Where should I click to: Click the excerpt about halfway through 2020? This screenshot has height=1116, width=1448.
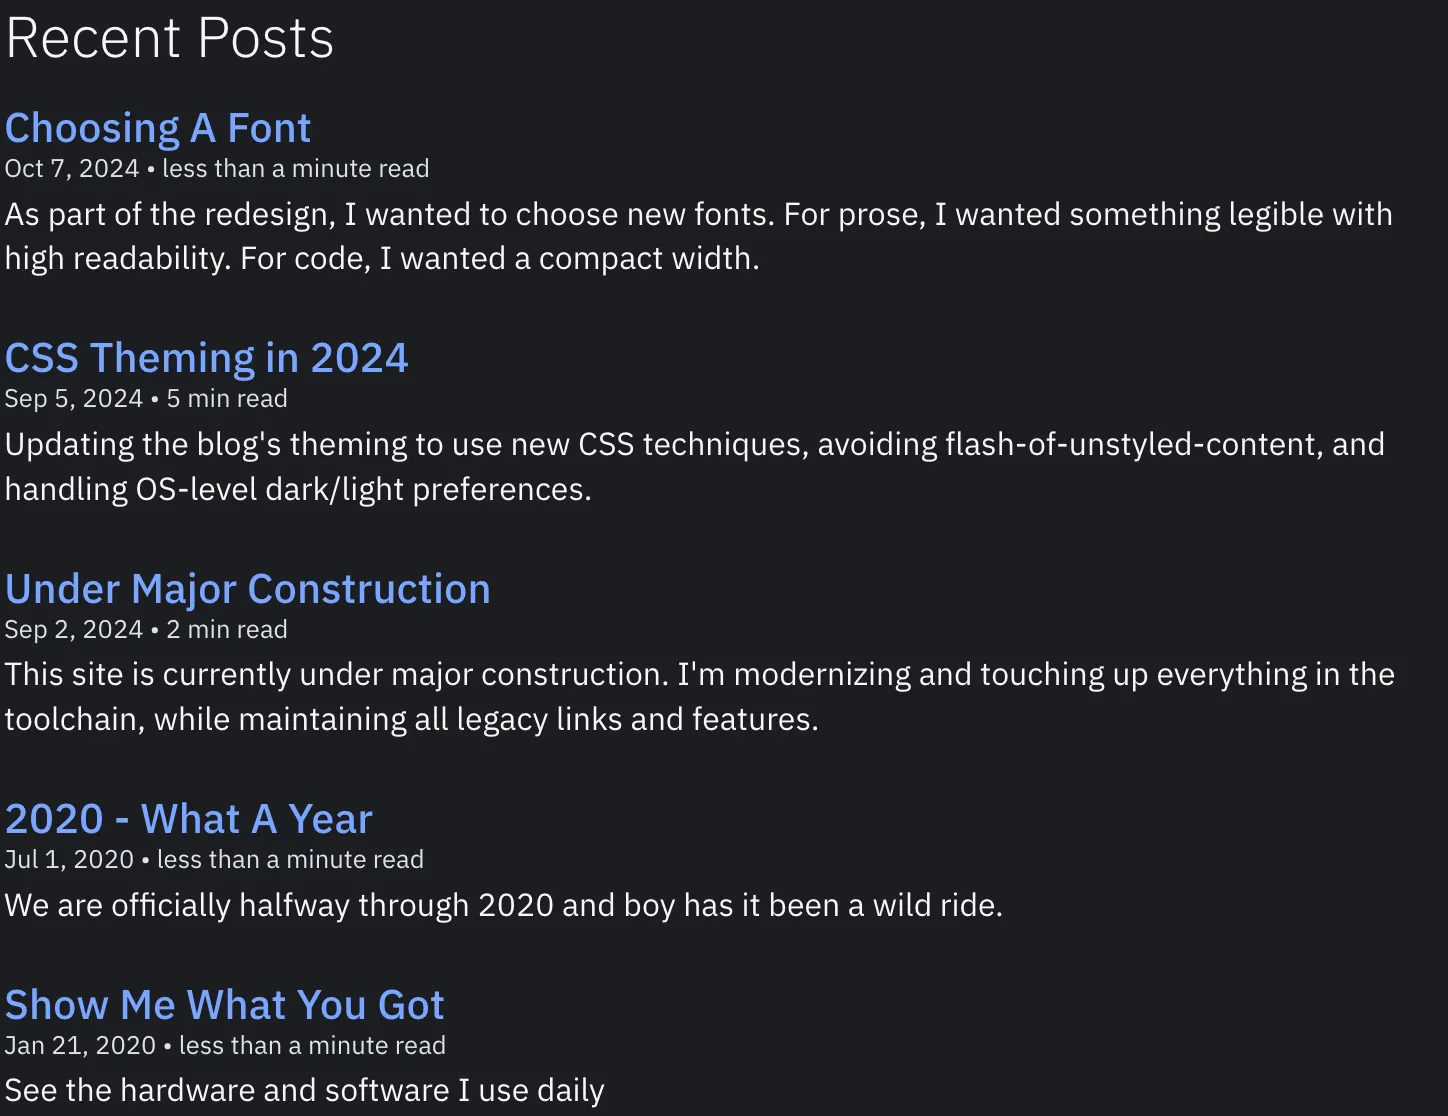point(503,906)
